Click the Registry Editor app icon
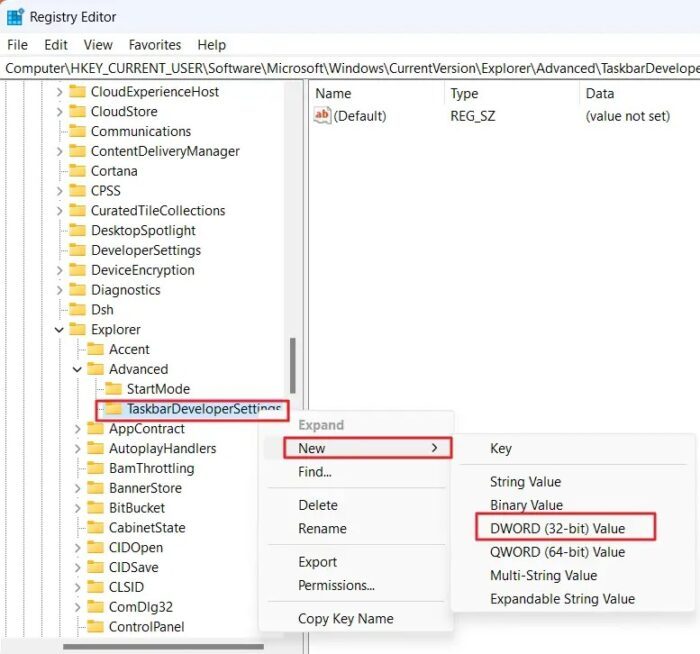This screenshot has height=654, width=700. 16,17
